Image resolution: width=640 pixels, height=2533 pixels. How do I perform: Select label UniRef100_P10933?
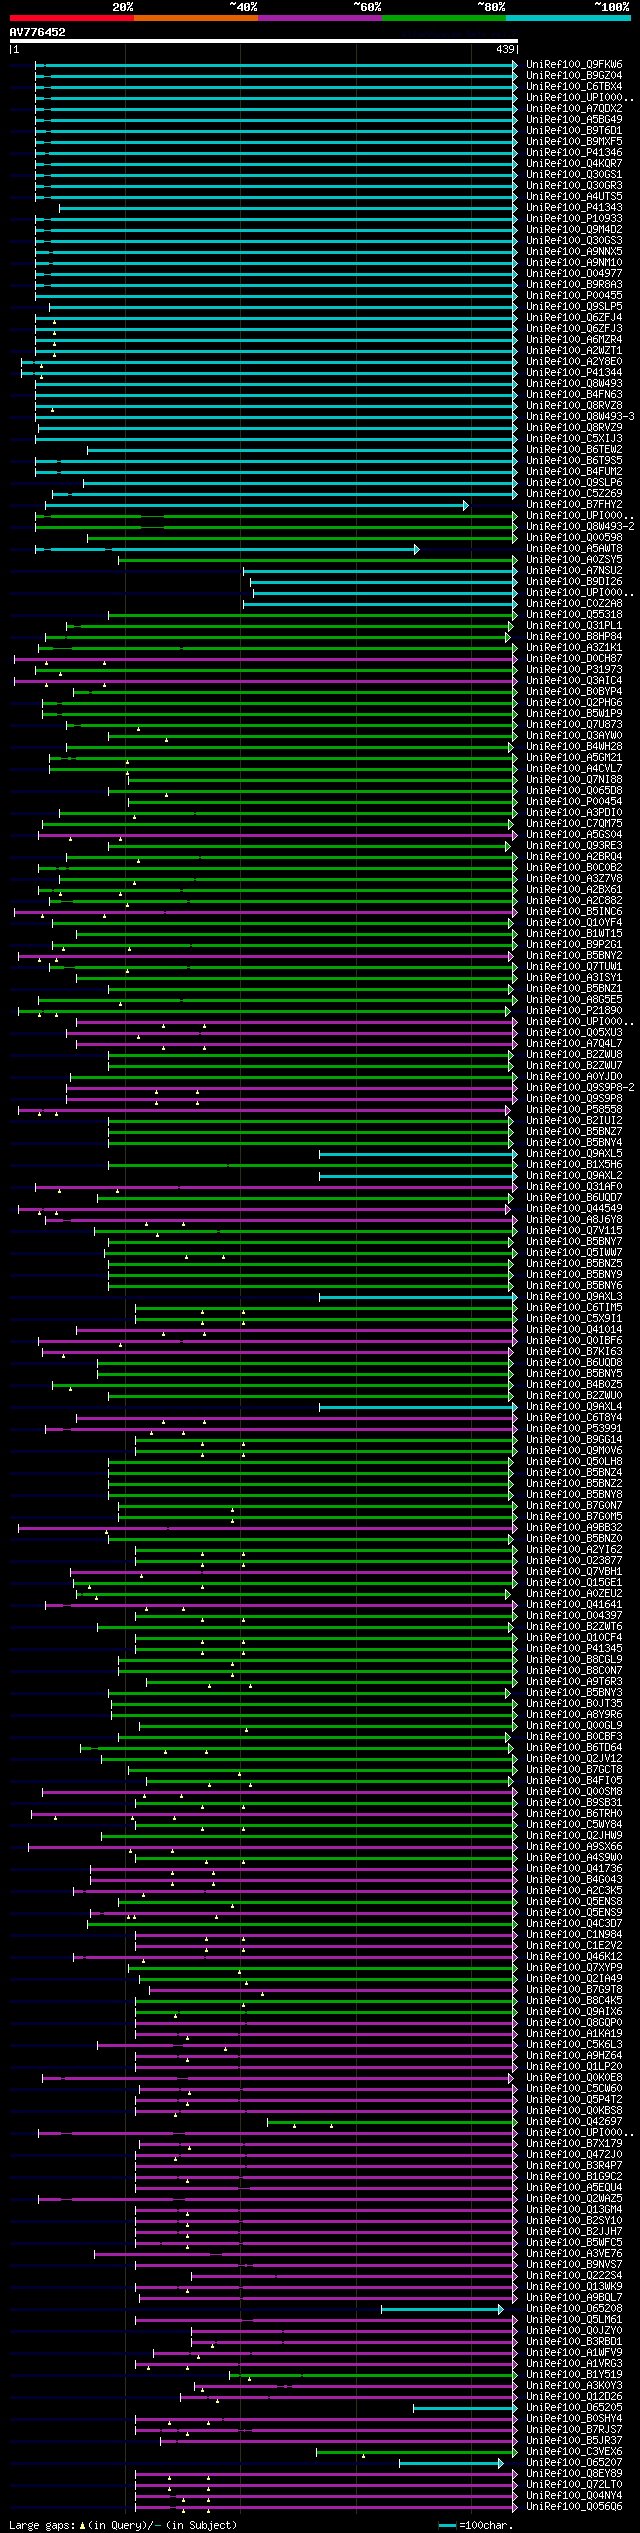tap(574, 218)
